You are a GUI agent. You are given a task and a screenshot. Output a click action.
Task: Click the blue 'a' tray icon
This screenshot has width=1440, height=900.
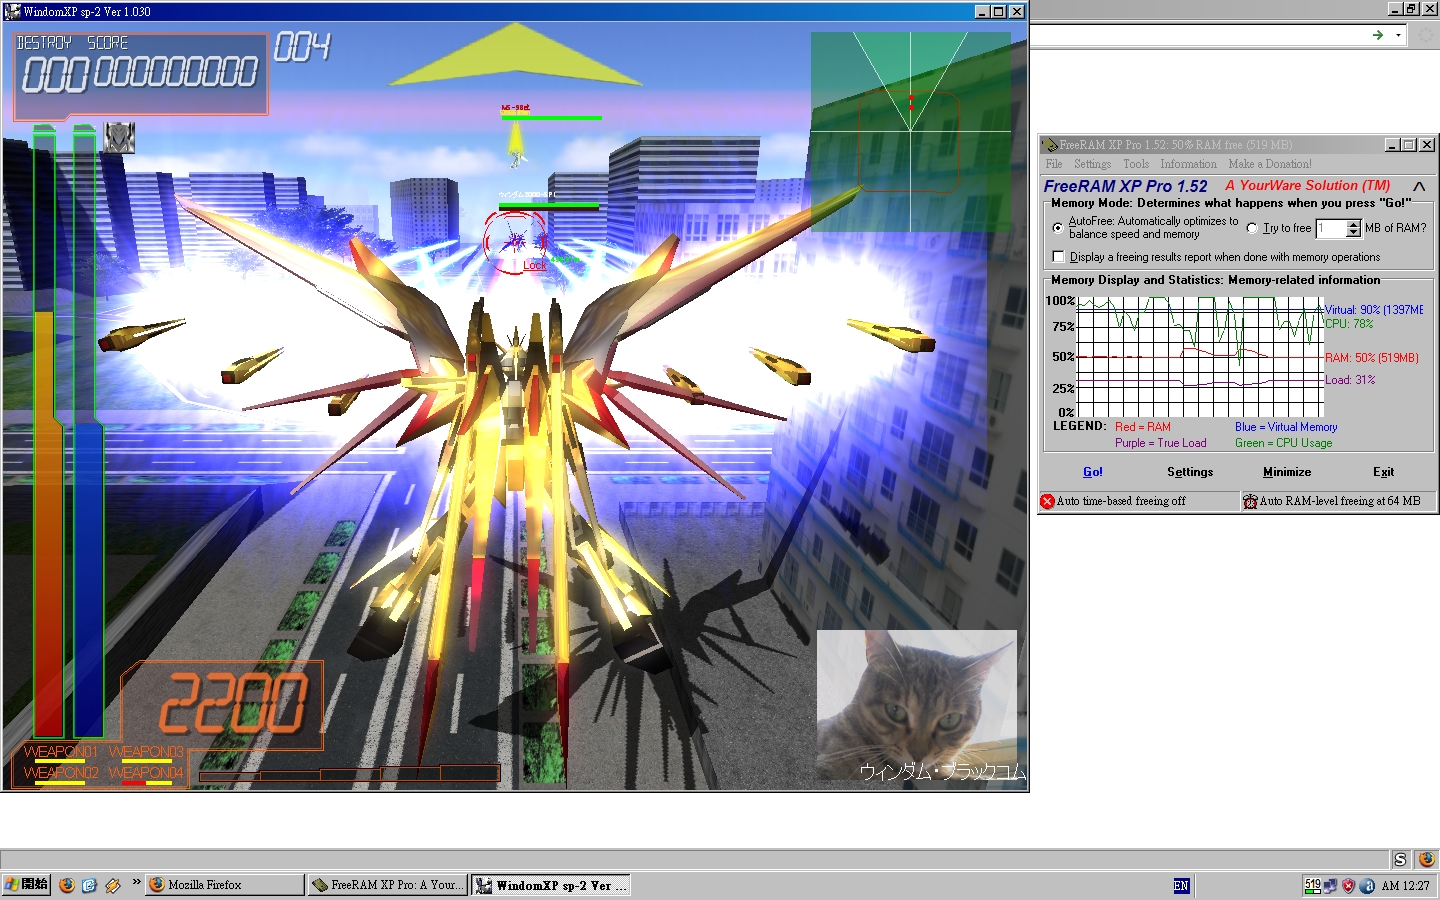point(1367,885)
